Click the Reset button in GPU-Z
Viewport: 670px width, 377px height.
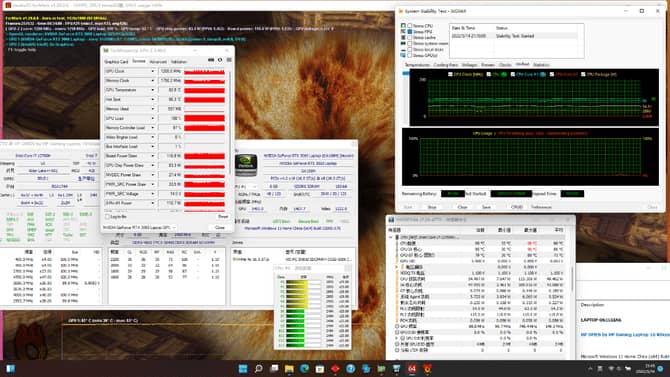click(x=223, y=217)
